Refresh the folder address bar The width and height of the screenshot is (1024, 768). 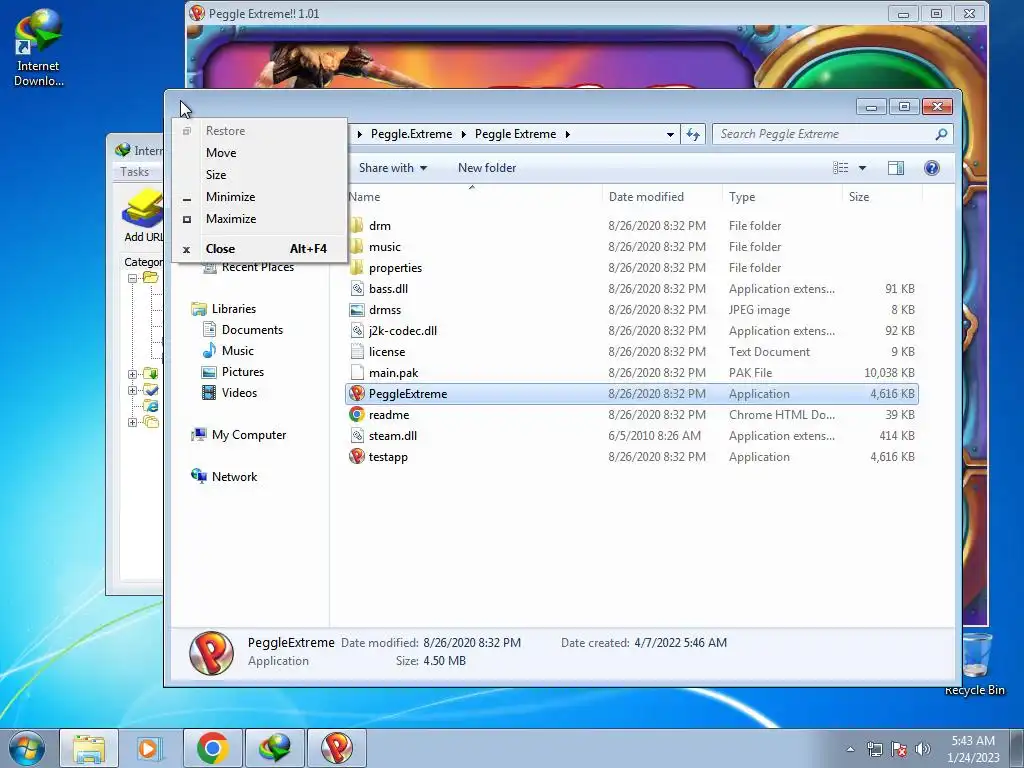(693, 135)
